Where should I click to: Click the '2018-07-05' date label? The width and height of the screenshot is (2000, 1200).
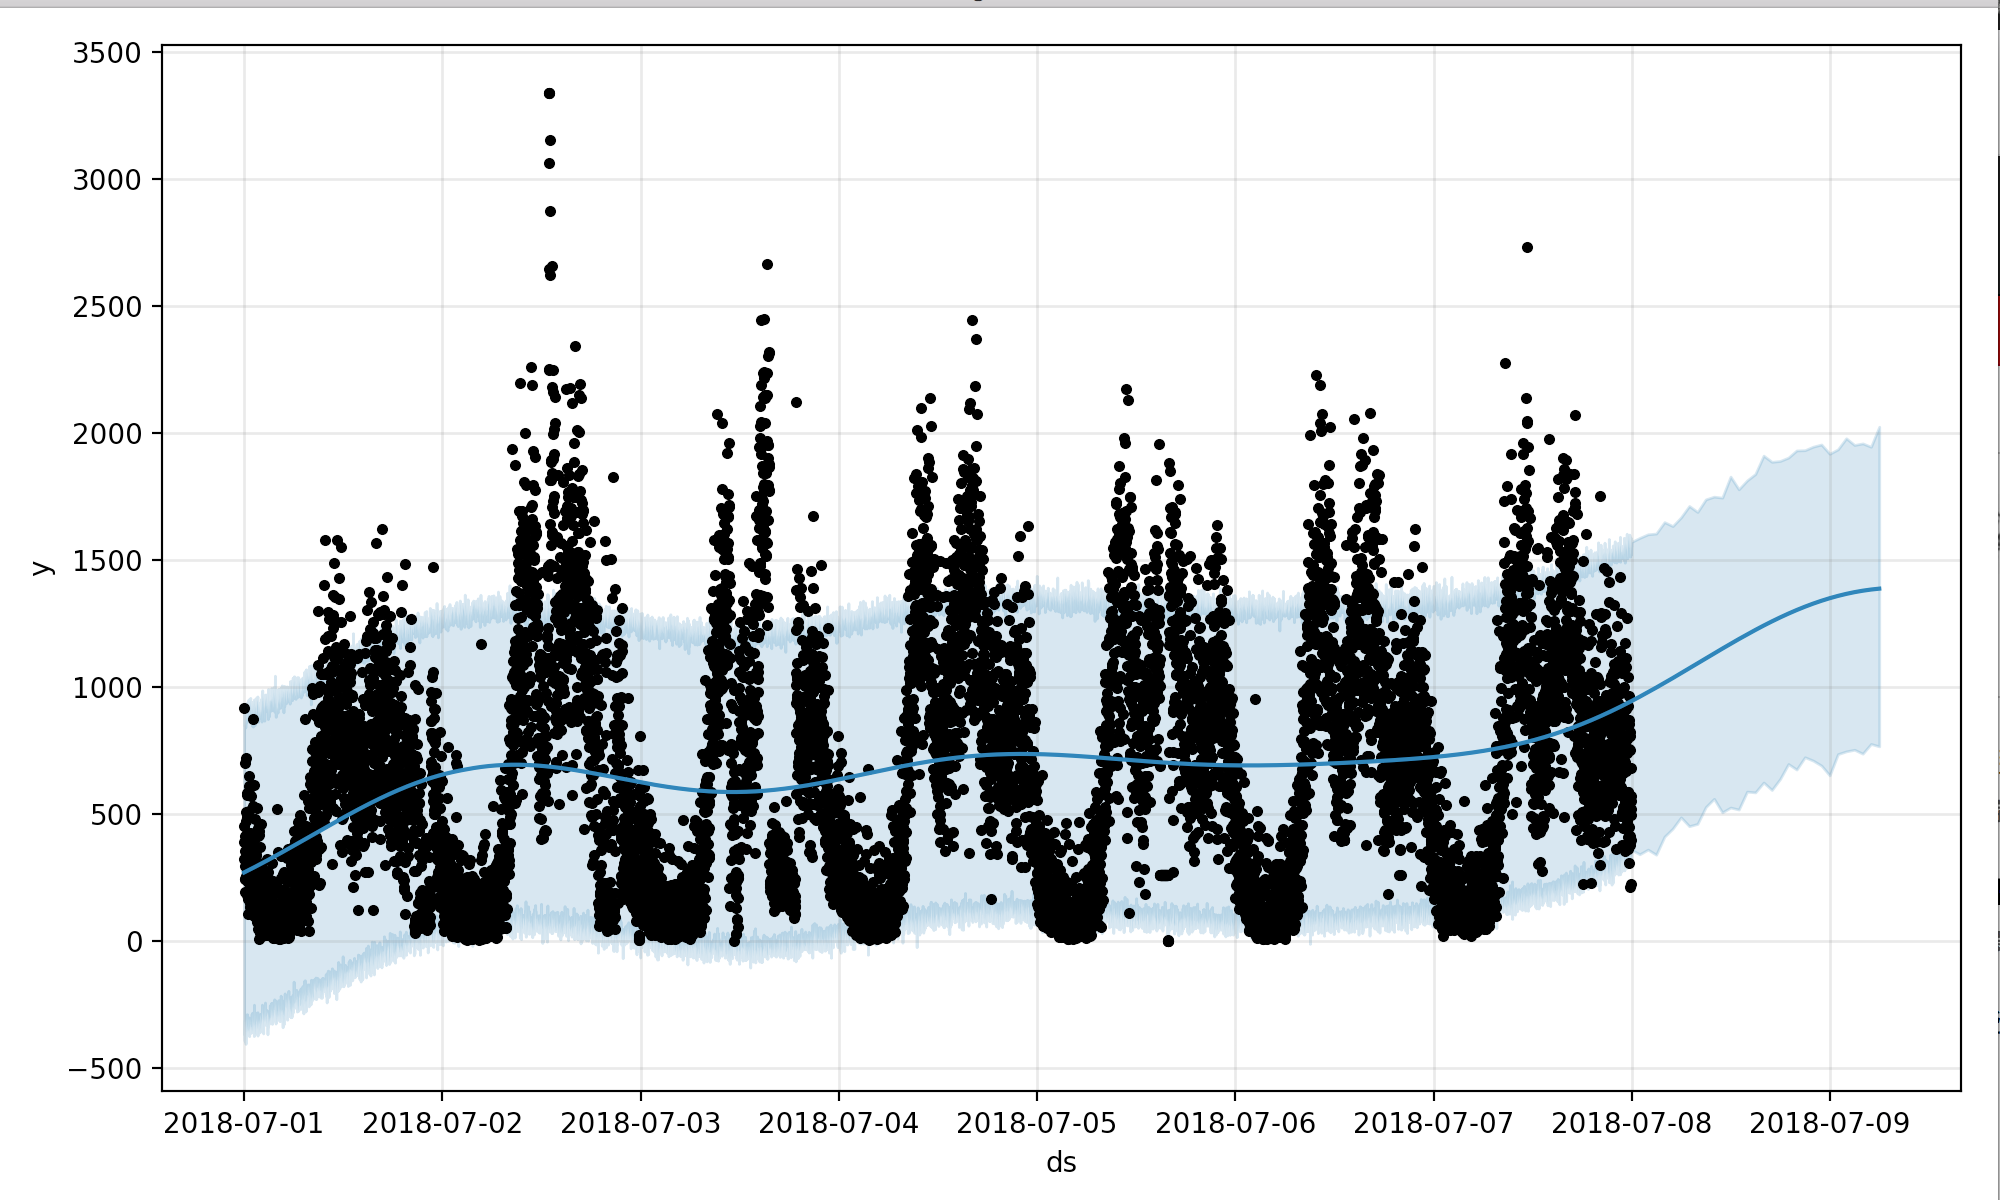coord(1036,1123)
